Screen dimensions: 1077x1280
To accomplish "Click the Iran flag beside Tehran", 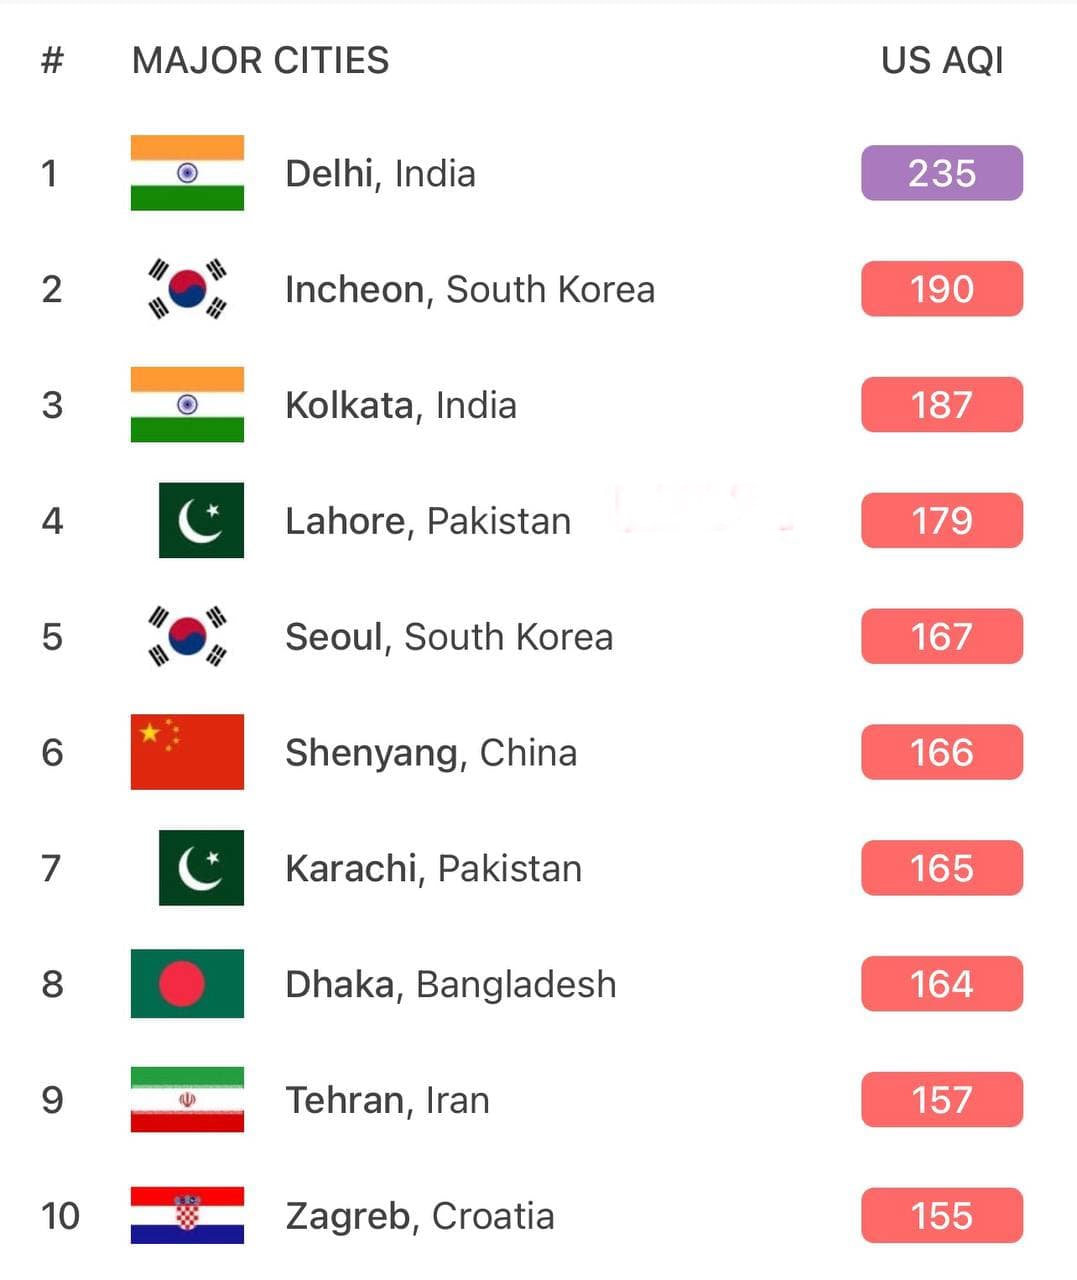I will 187,1100.
